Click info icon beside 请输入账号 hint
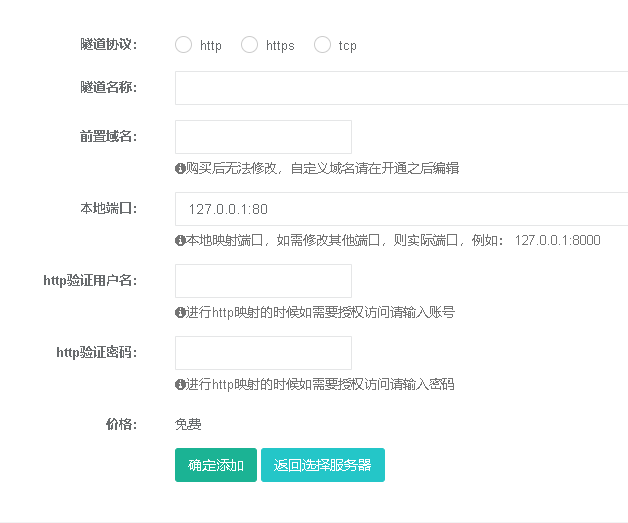This screenshot has width=628, height=523. (x=180, y=312)
